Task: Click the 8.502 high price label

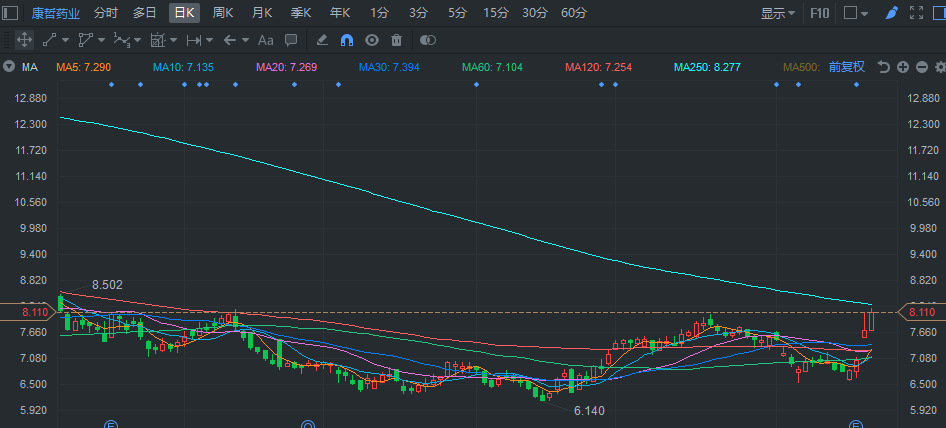Action: point(107,285)
